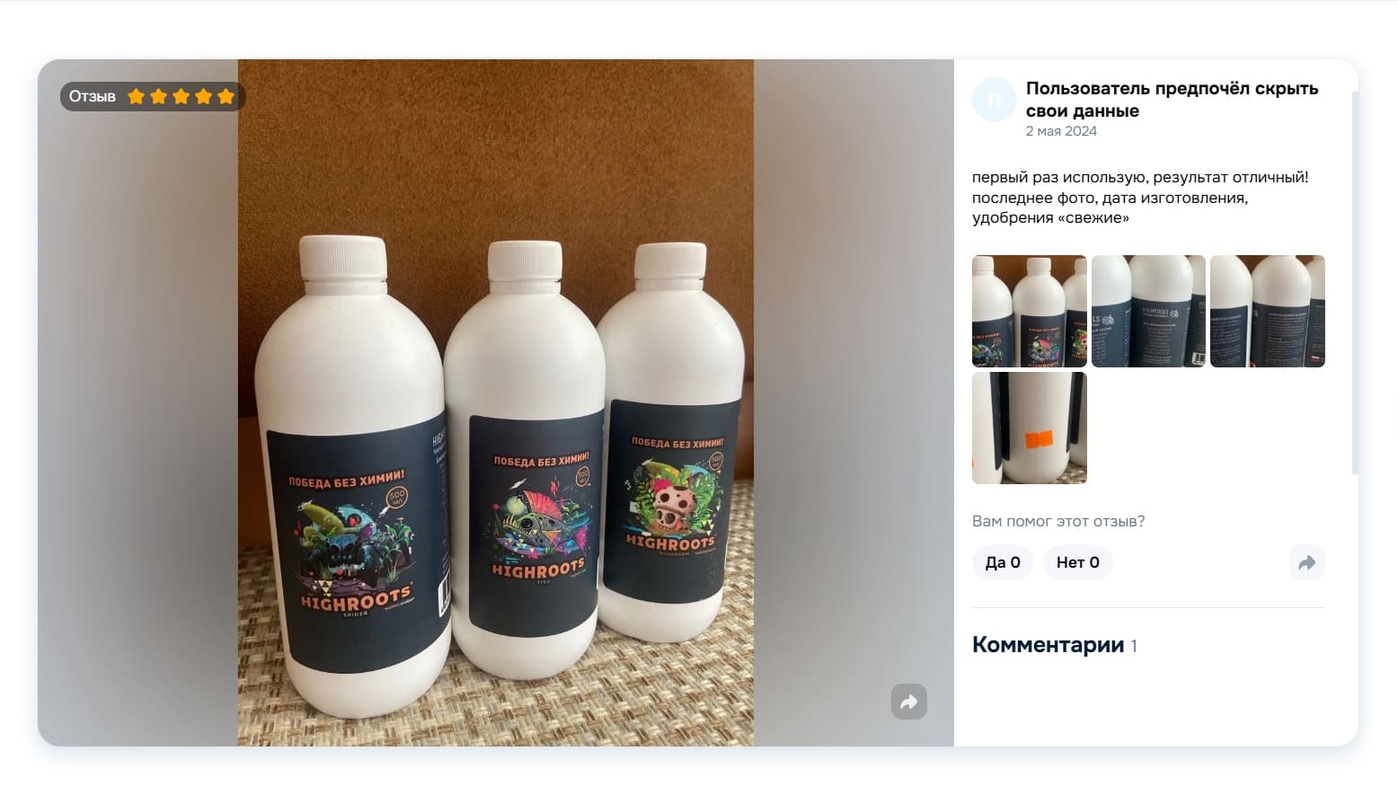Image resolution: width=1398 pixels, height=795 pixels.
Task: Click the reviewer's round avatar icon
Action: tap(994, 99)
